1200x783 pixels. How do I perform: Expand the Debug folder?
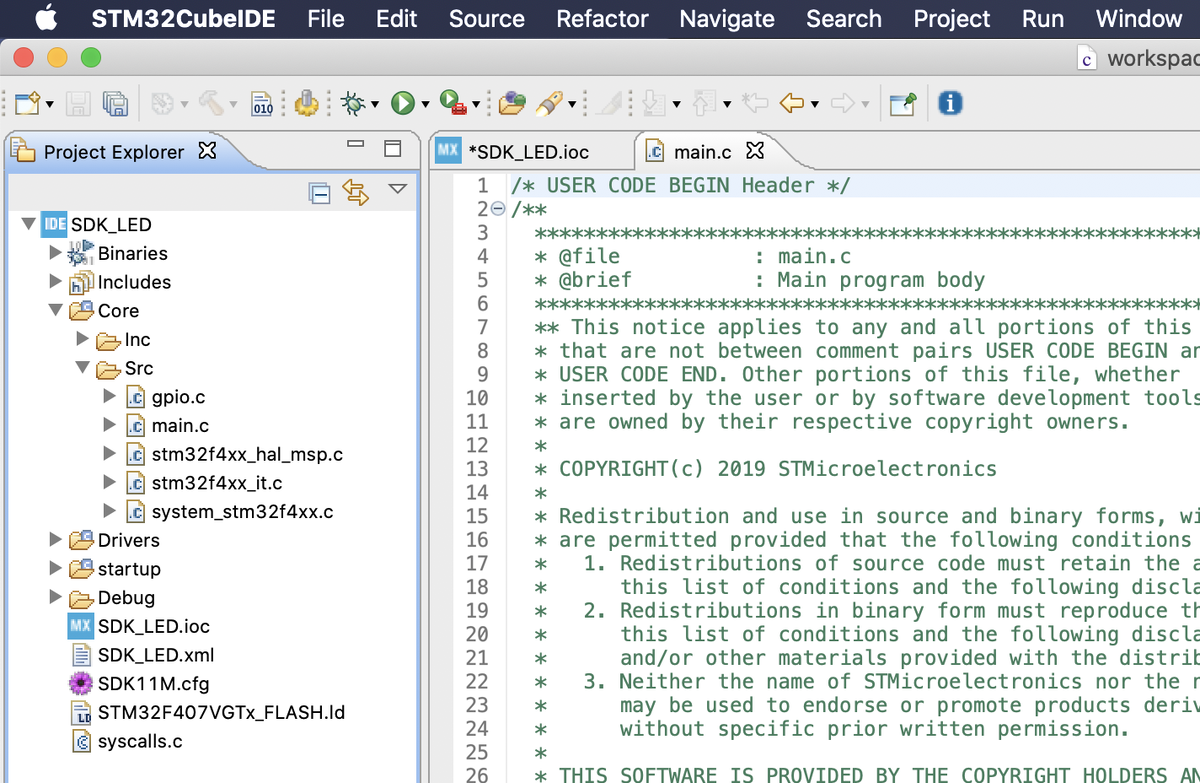(55, 598)
